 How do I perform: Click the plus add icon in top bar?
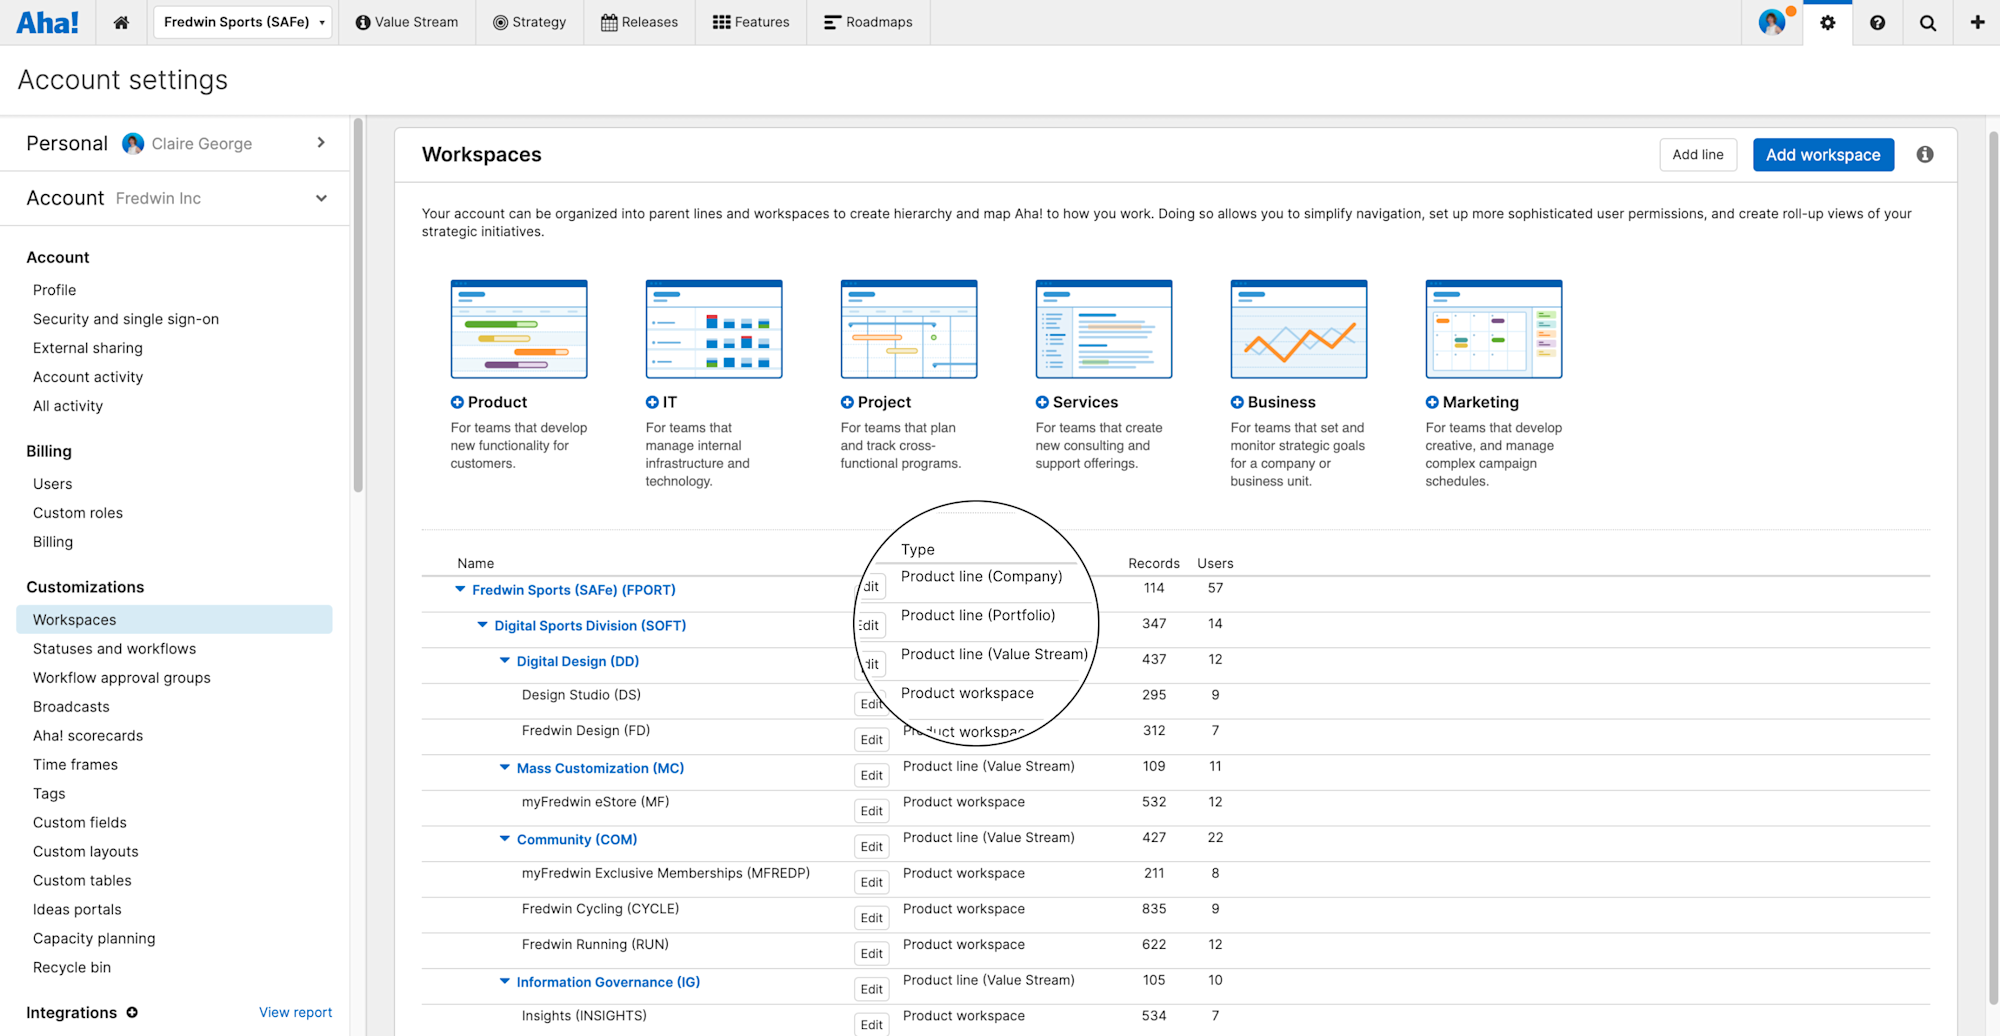[x=1977, y=22]
